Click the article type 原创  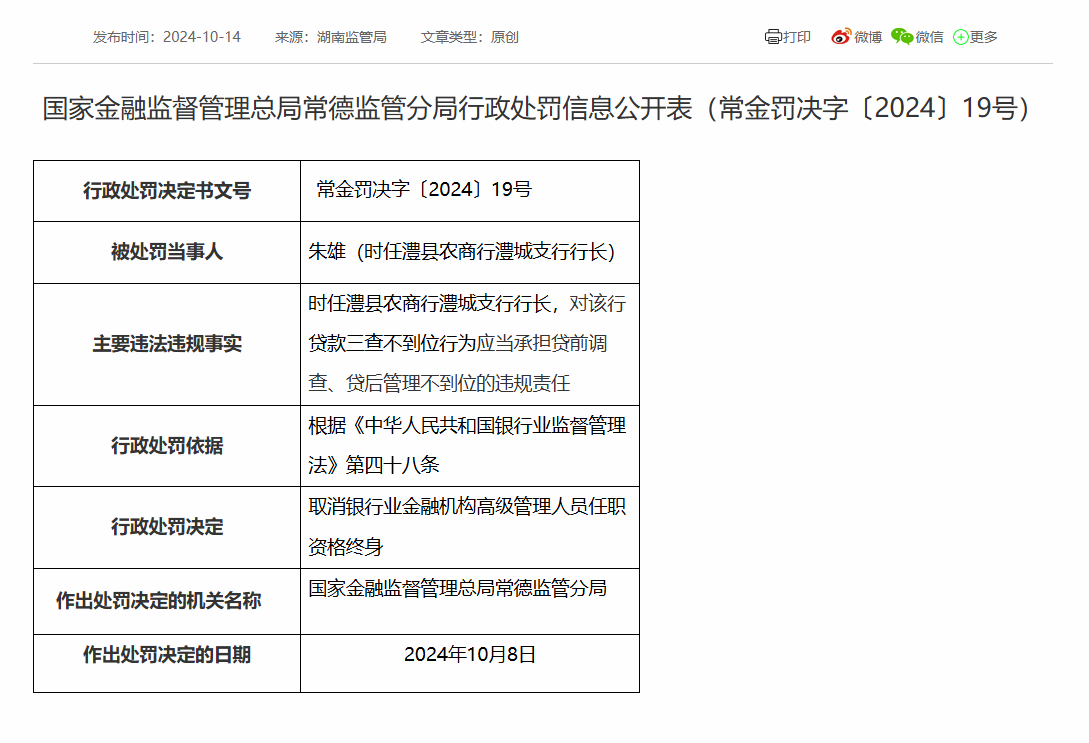click(x=504, y=37)
